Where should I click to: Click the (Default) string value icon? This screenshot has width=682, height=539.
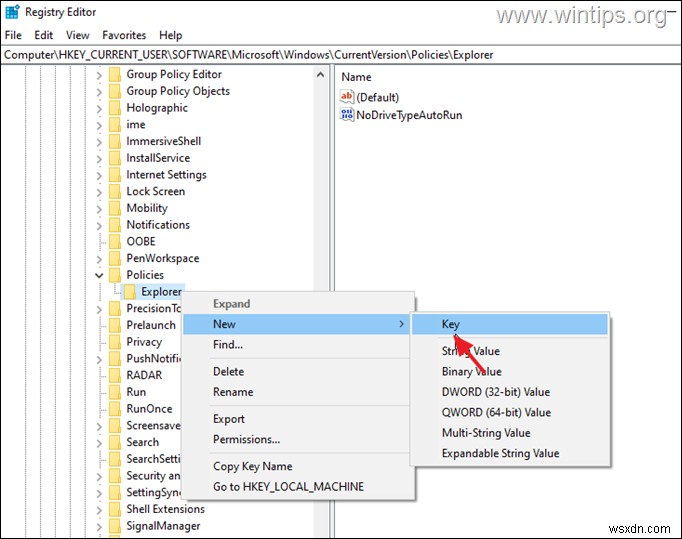[347, 97]
